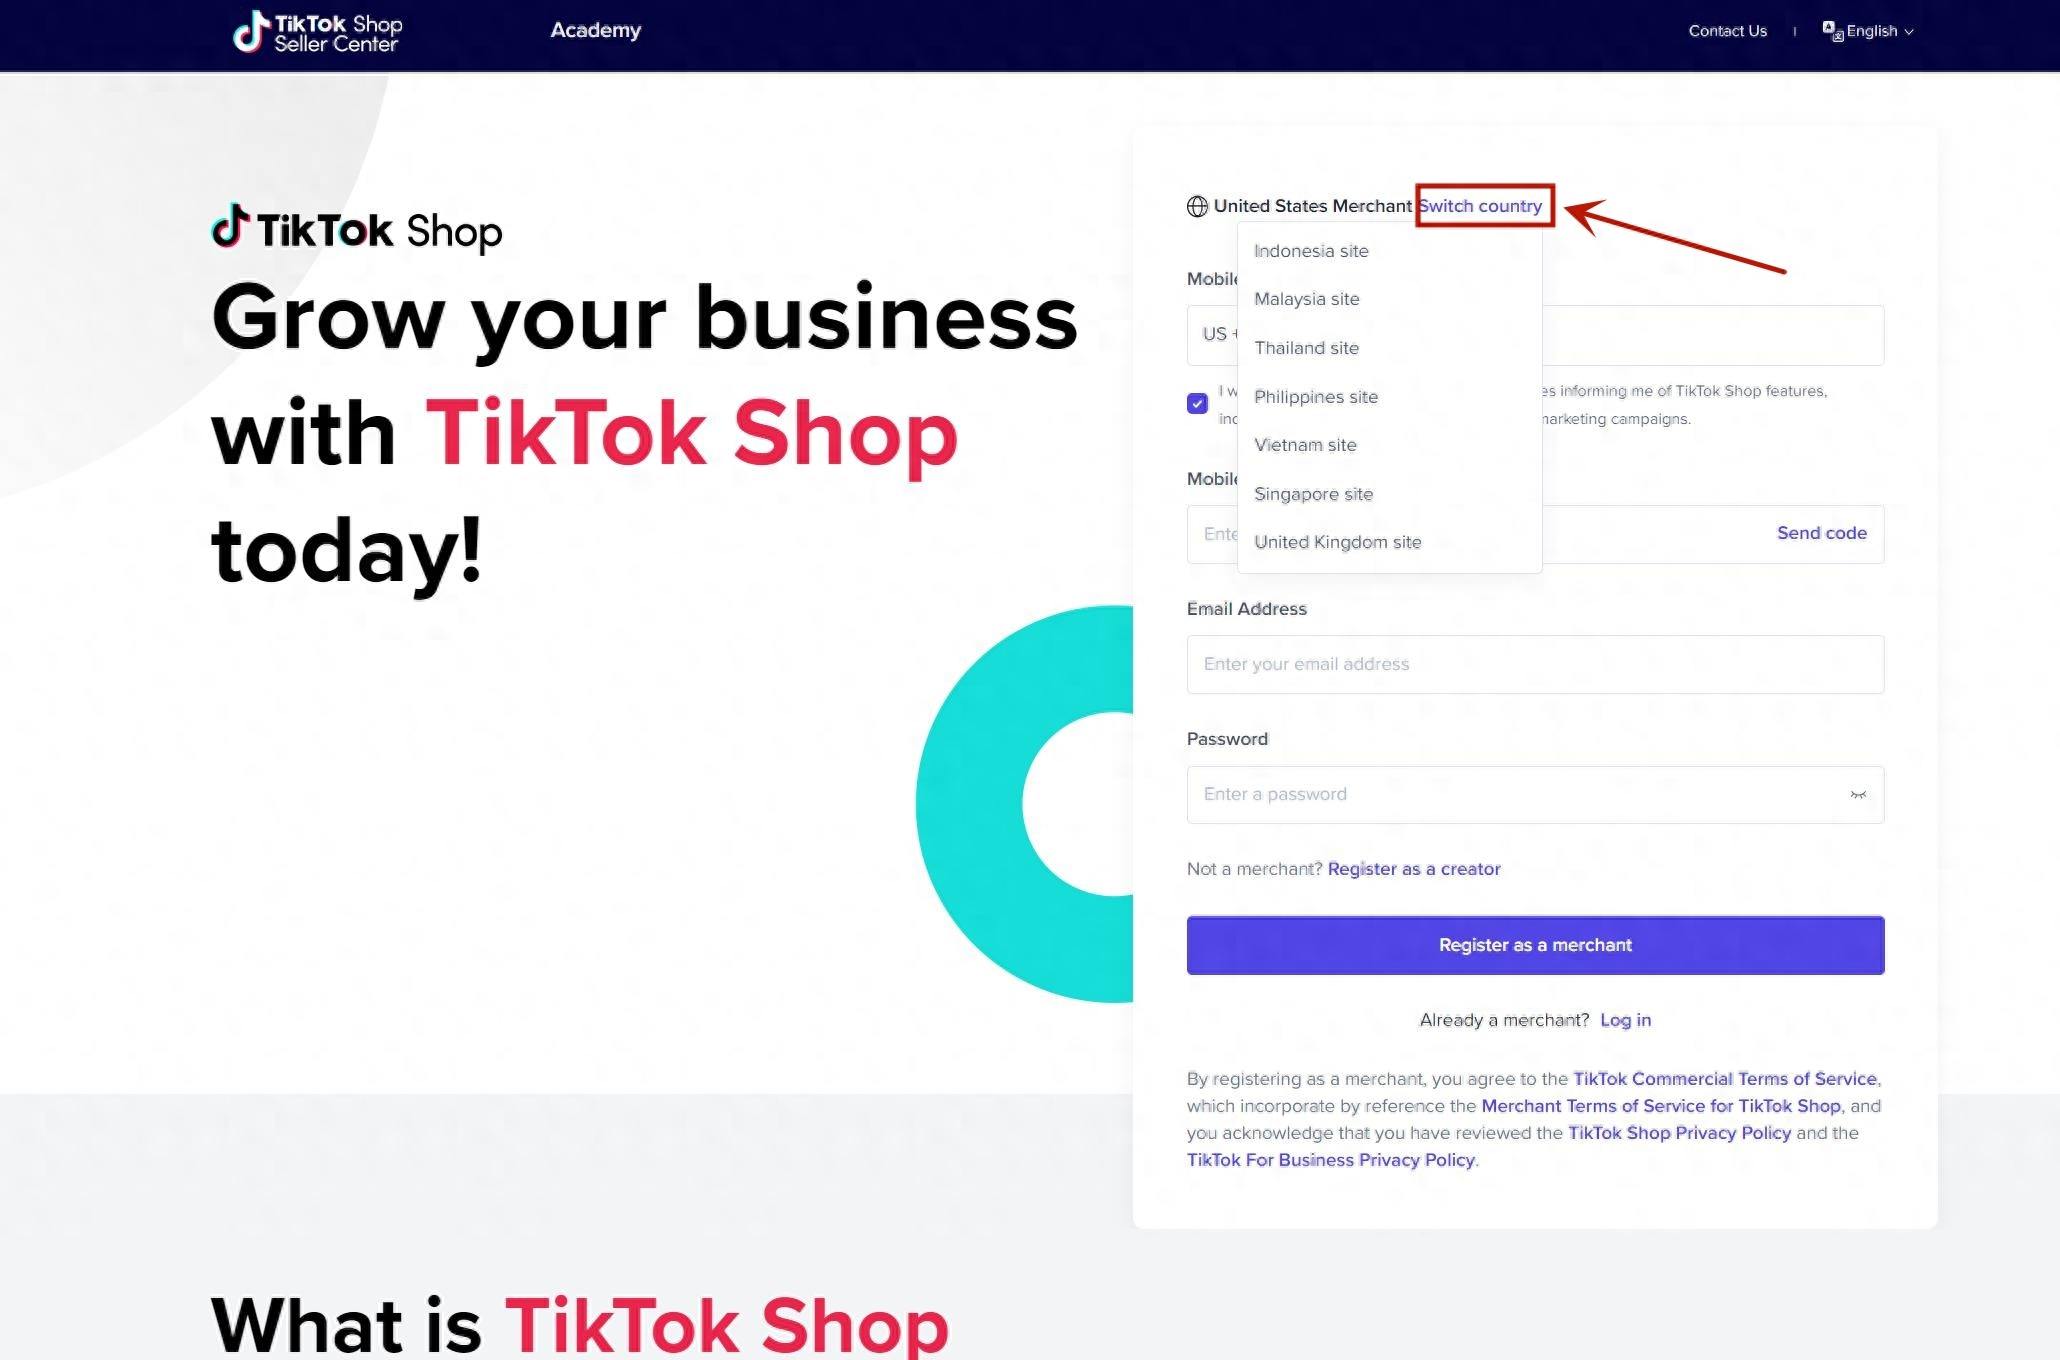Click the Contact Us link
Screen dimensions: 2060x1360
tap(1728, 30)
